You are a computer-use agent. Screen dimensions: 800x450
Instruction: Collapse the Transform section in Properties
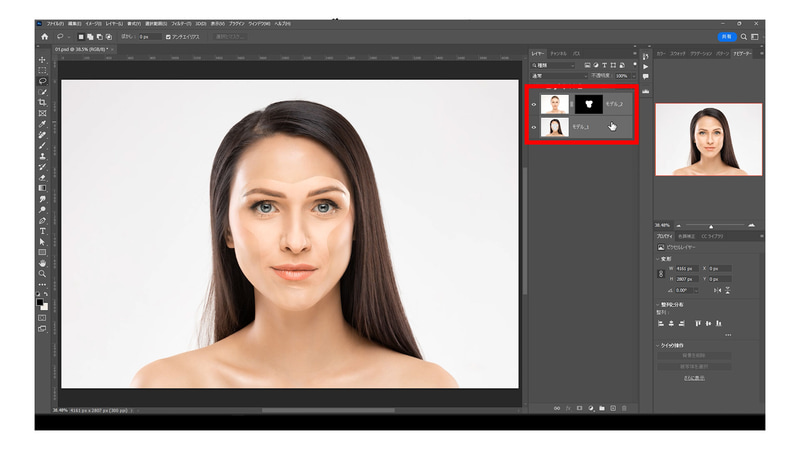658,259
